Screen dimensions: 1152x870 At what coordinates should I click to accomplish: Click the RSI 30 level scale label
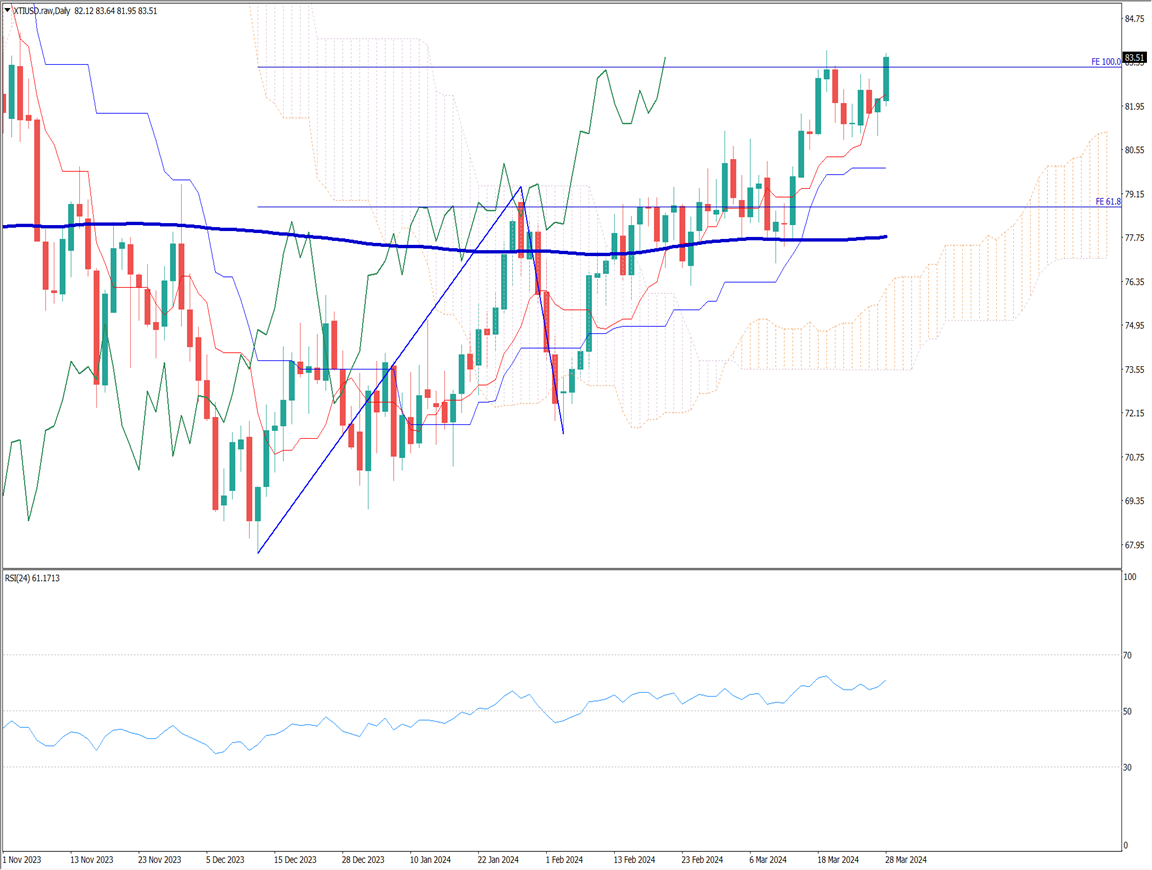coord(1126,767)
